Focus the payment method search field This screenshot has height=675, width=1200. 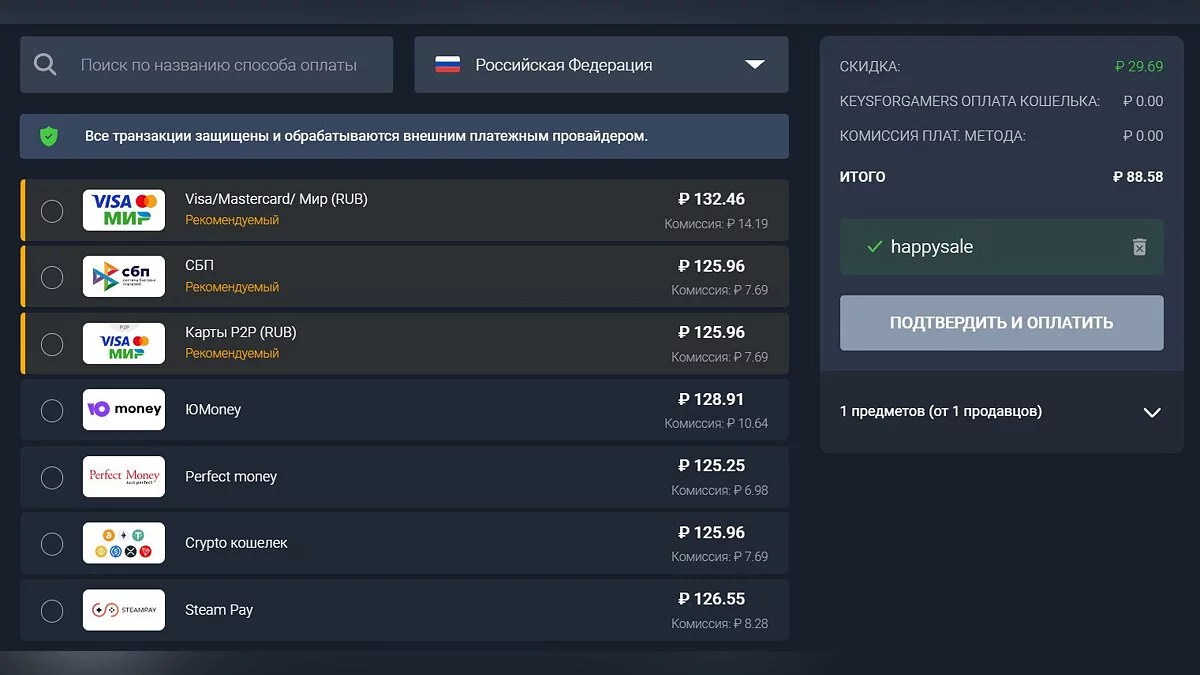(x=219, y=65)
